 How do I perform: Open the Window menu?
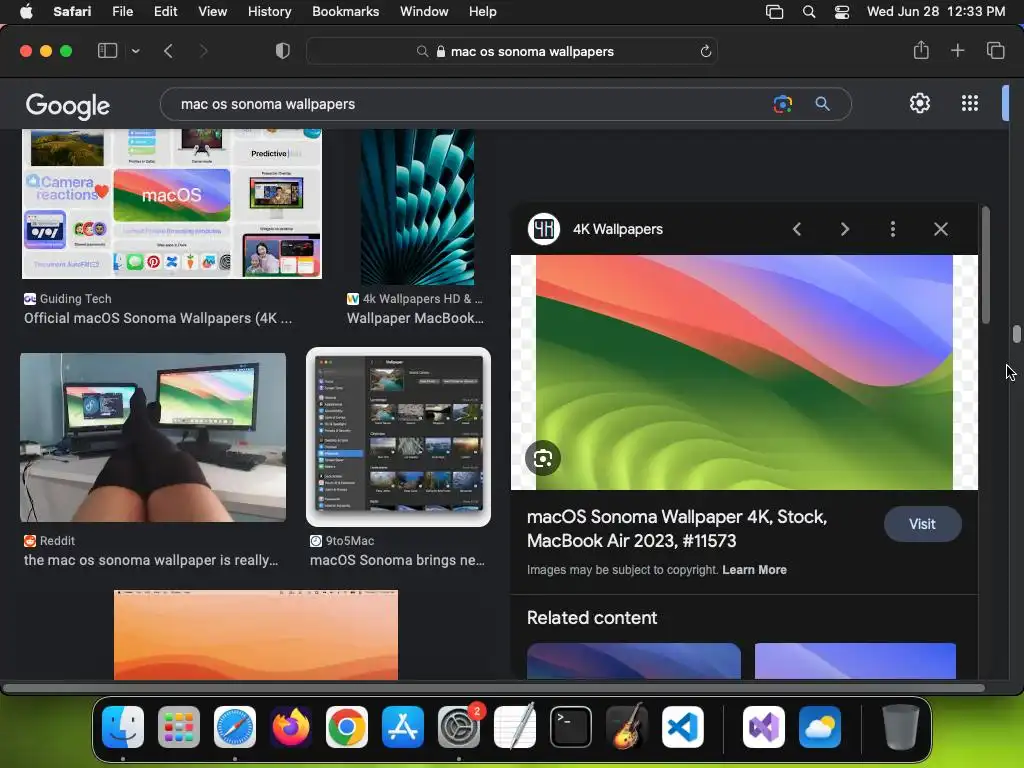424,12
